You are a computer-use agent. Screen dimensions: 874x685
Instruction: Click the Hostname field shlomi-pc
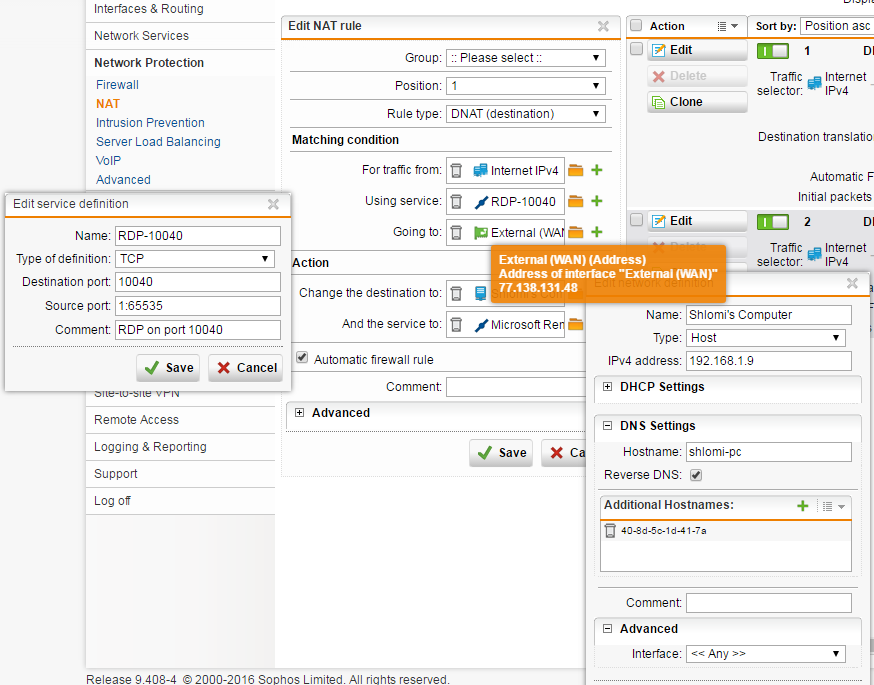[769, 451]
